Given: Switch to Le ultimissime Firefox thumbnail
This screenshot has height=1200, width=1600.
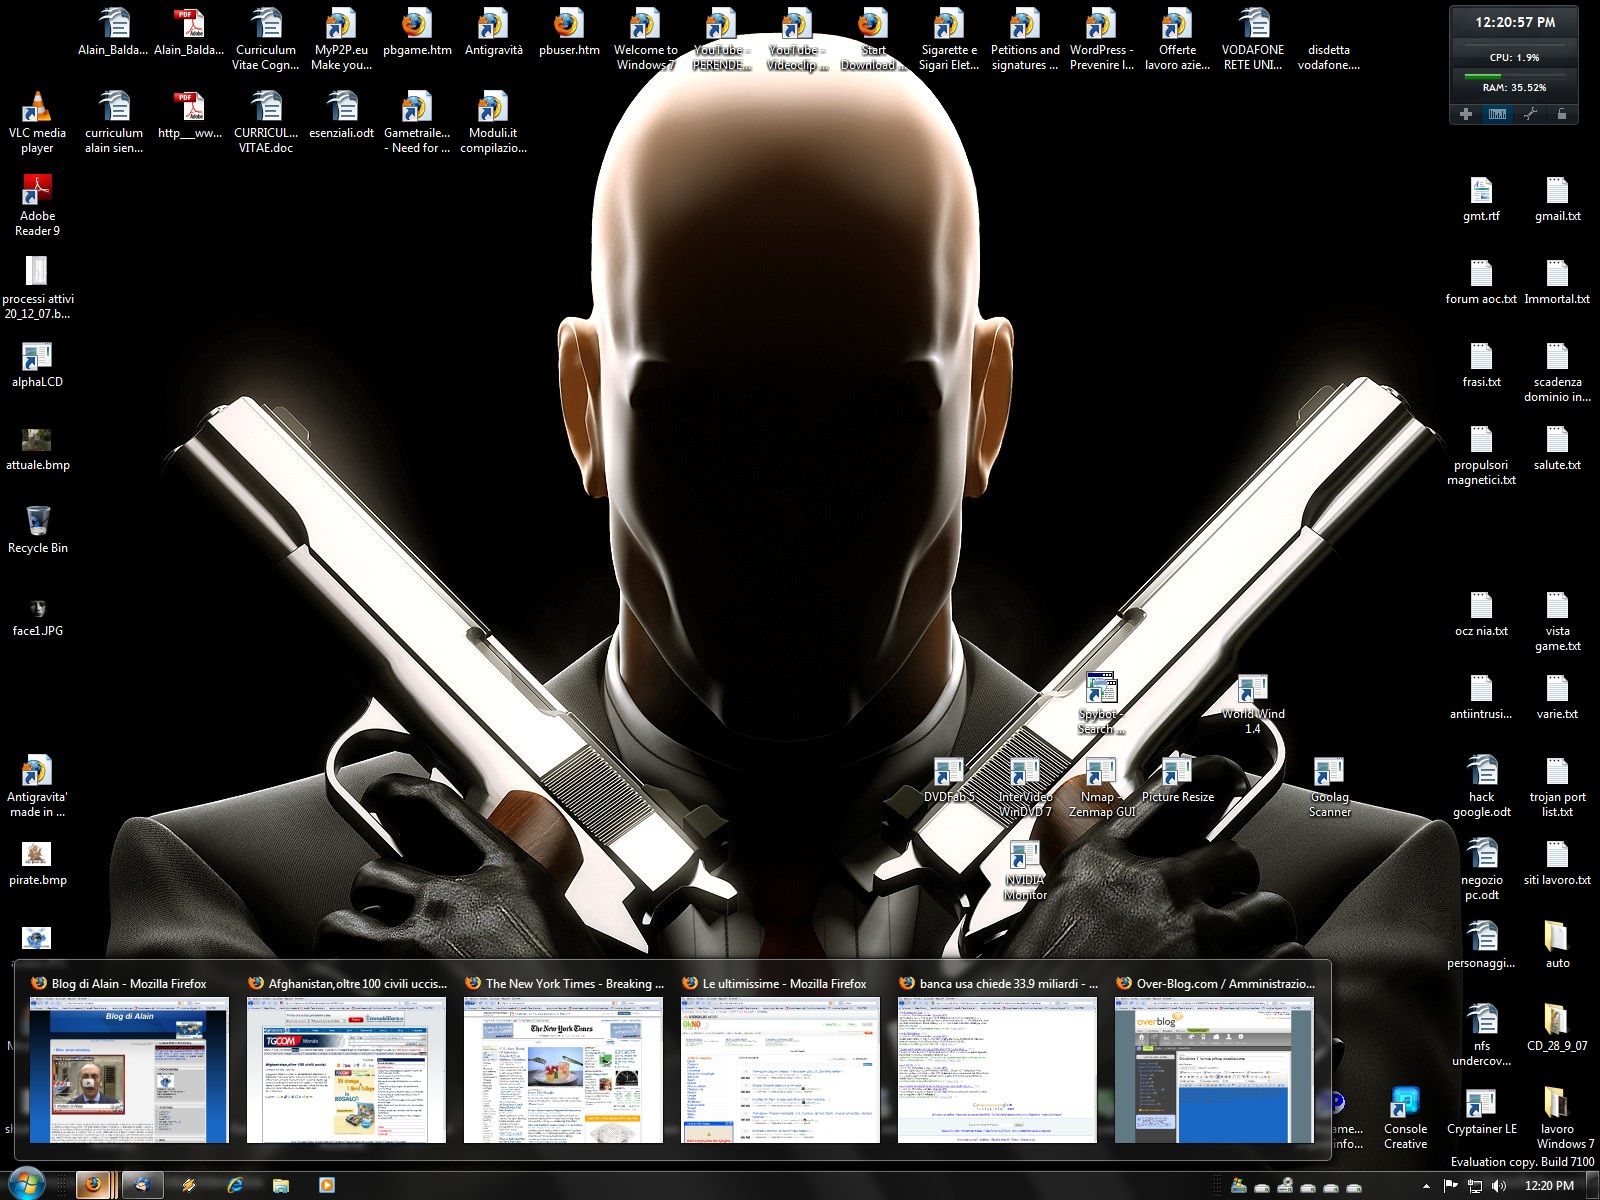Looking at the screenshot, I should (x=780, y=1060).
